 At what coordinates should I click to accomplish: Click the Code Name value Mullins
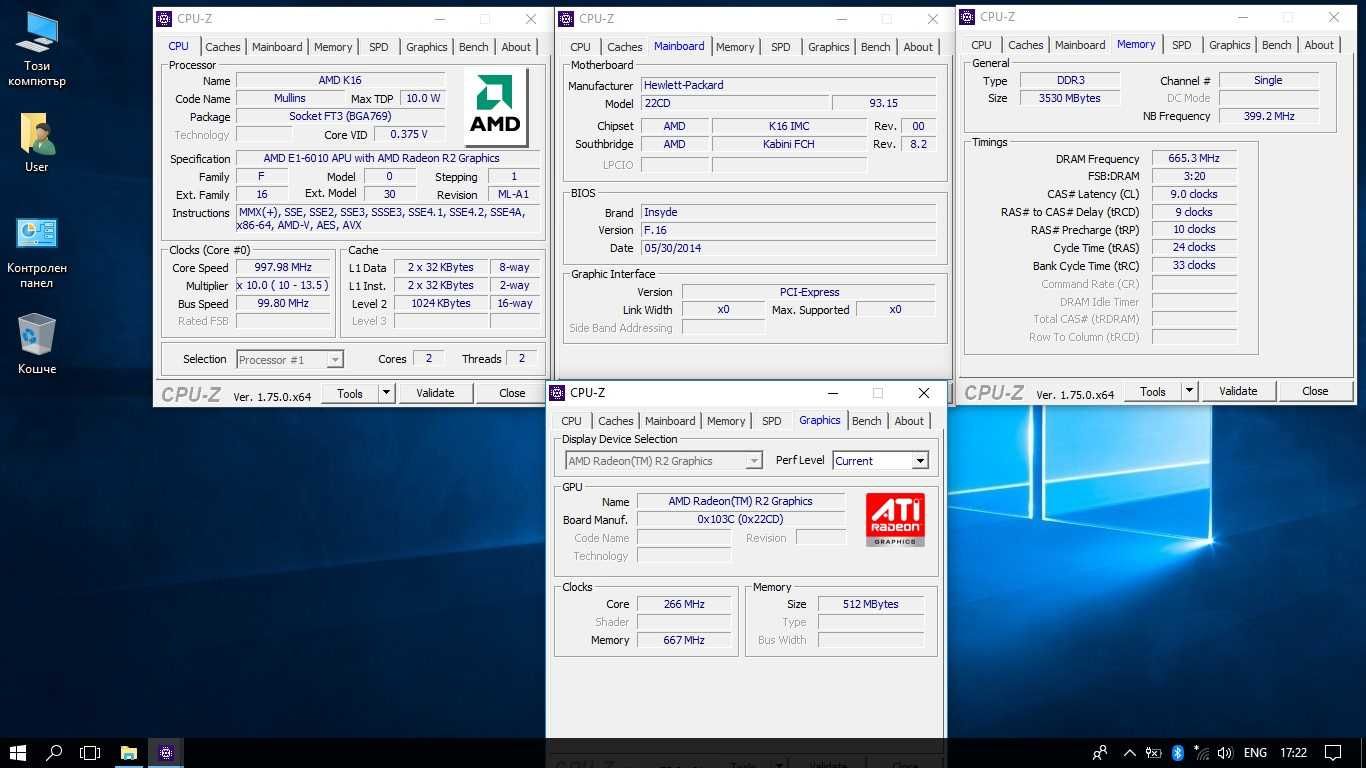290,99
